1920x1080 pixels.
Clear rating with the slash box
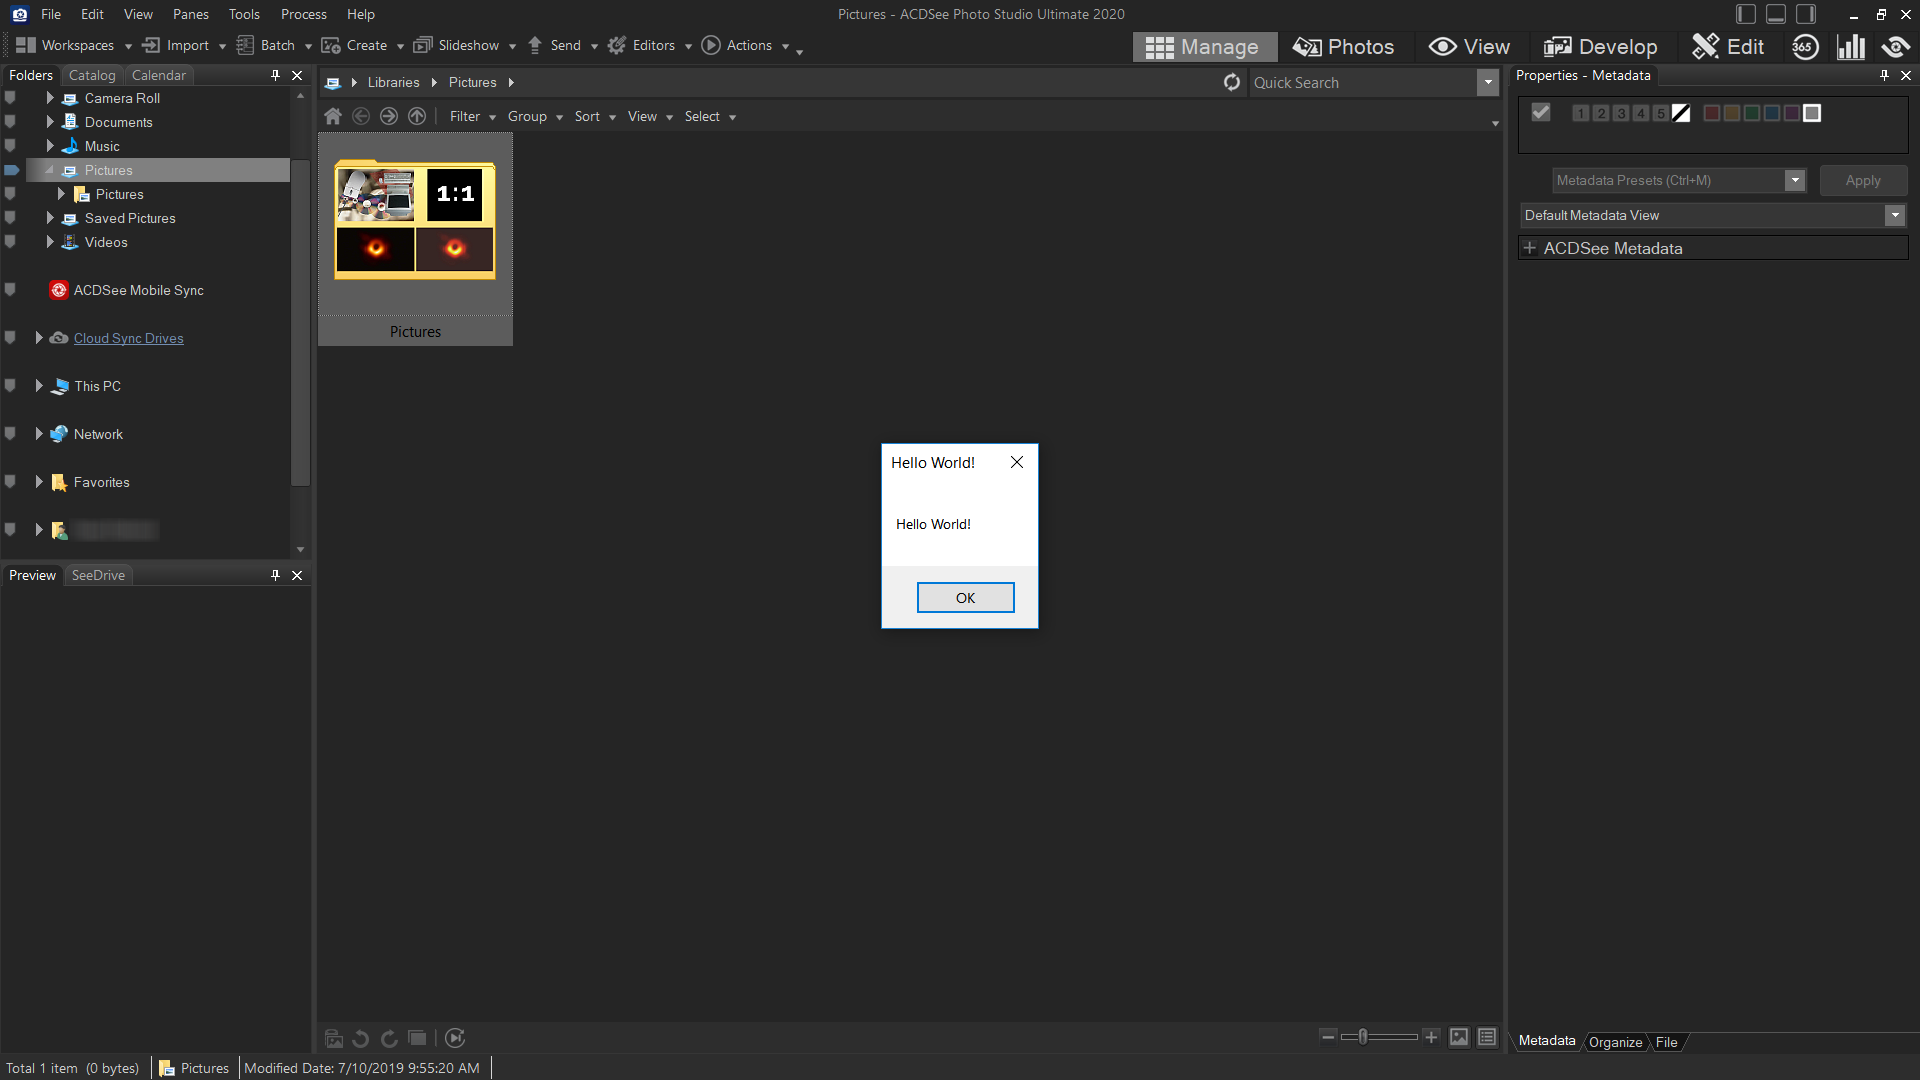[x=1681, y=113]
